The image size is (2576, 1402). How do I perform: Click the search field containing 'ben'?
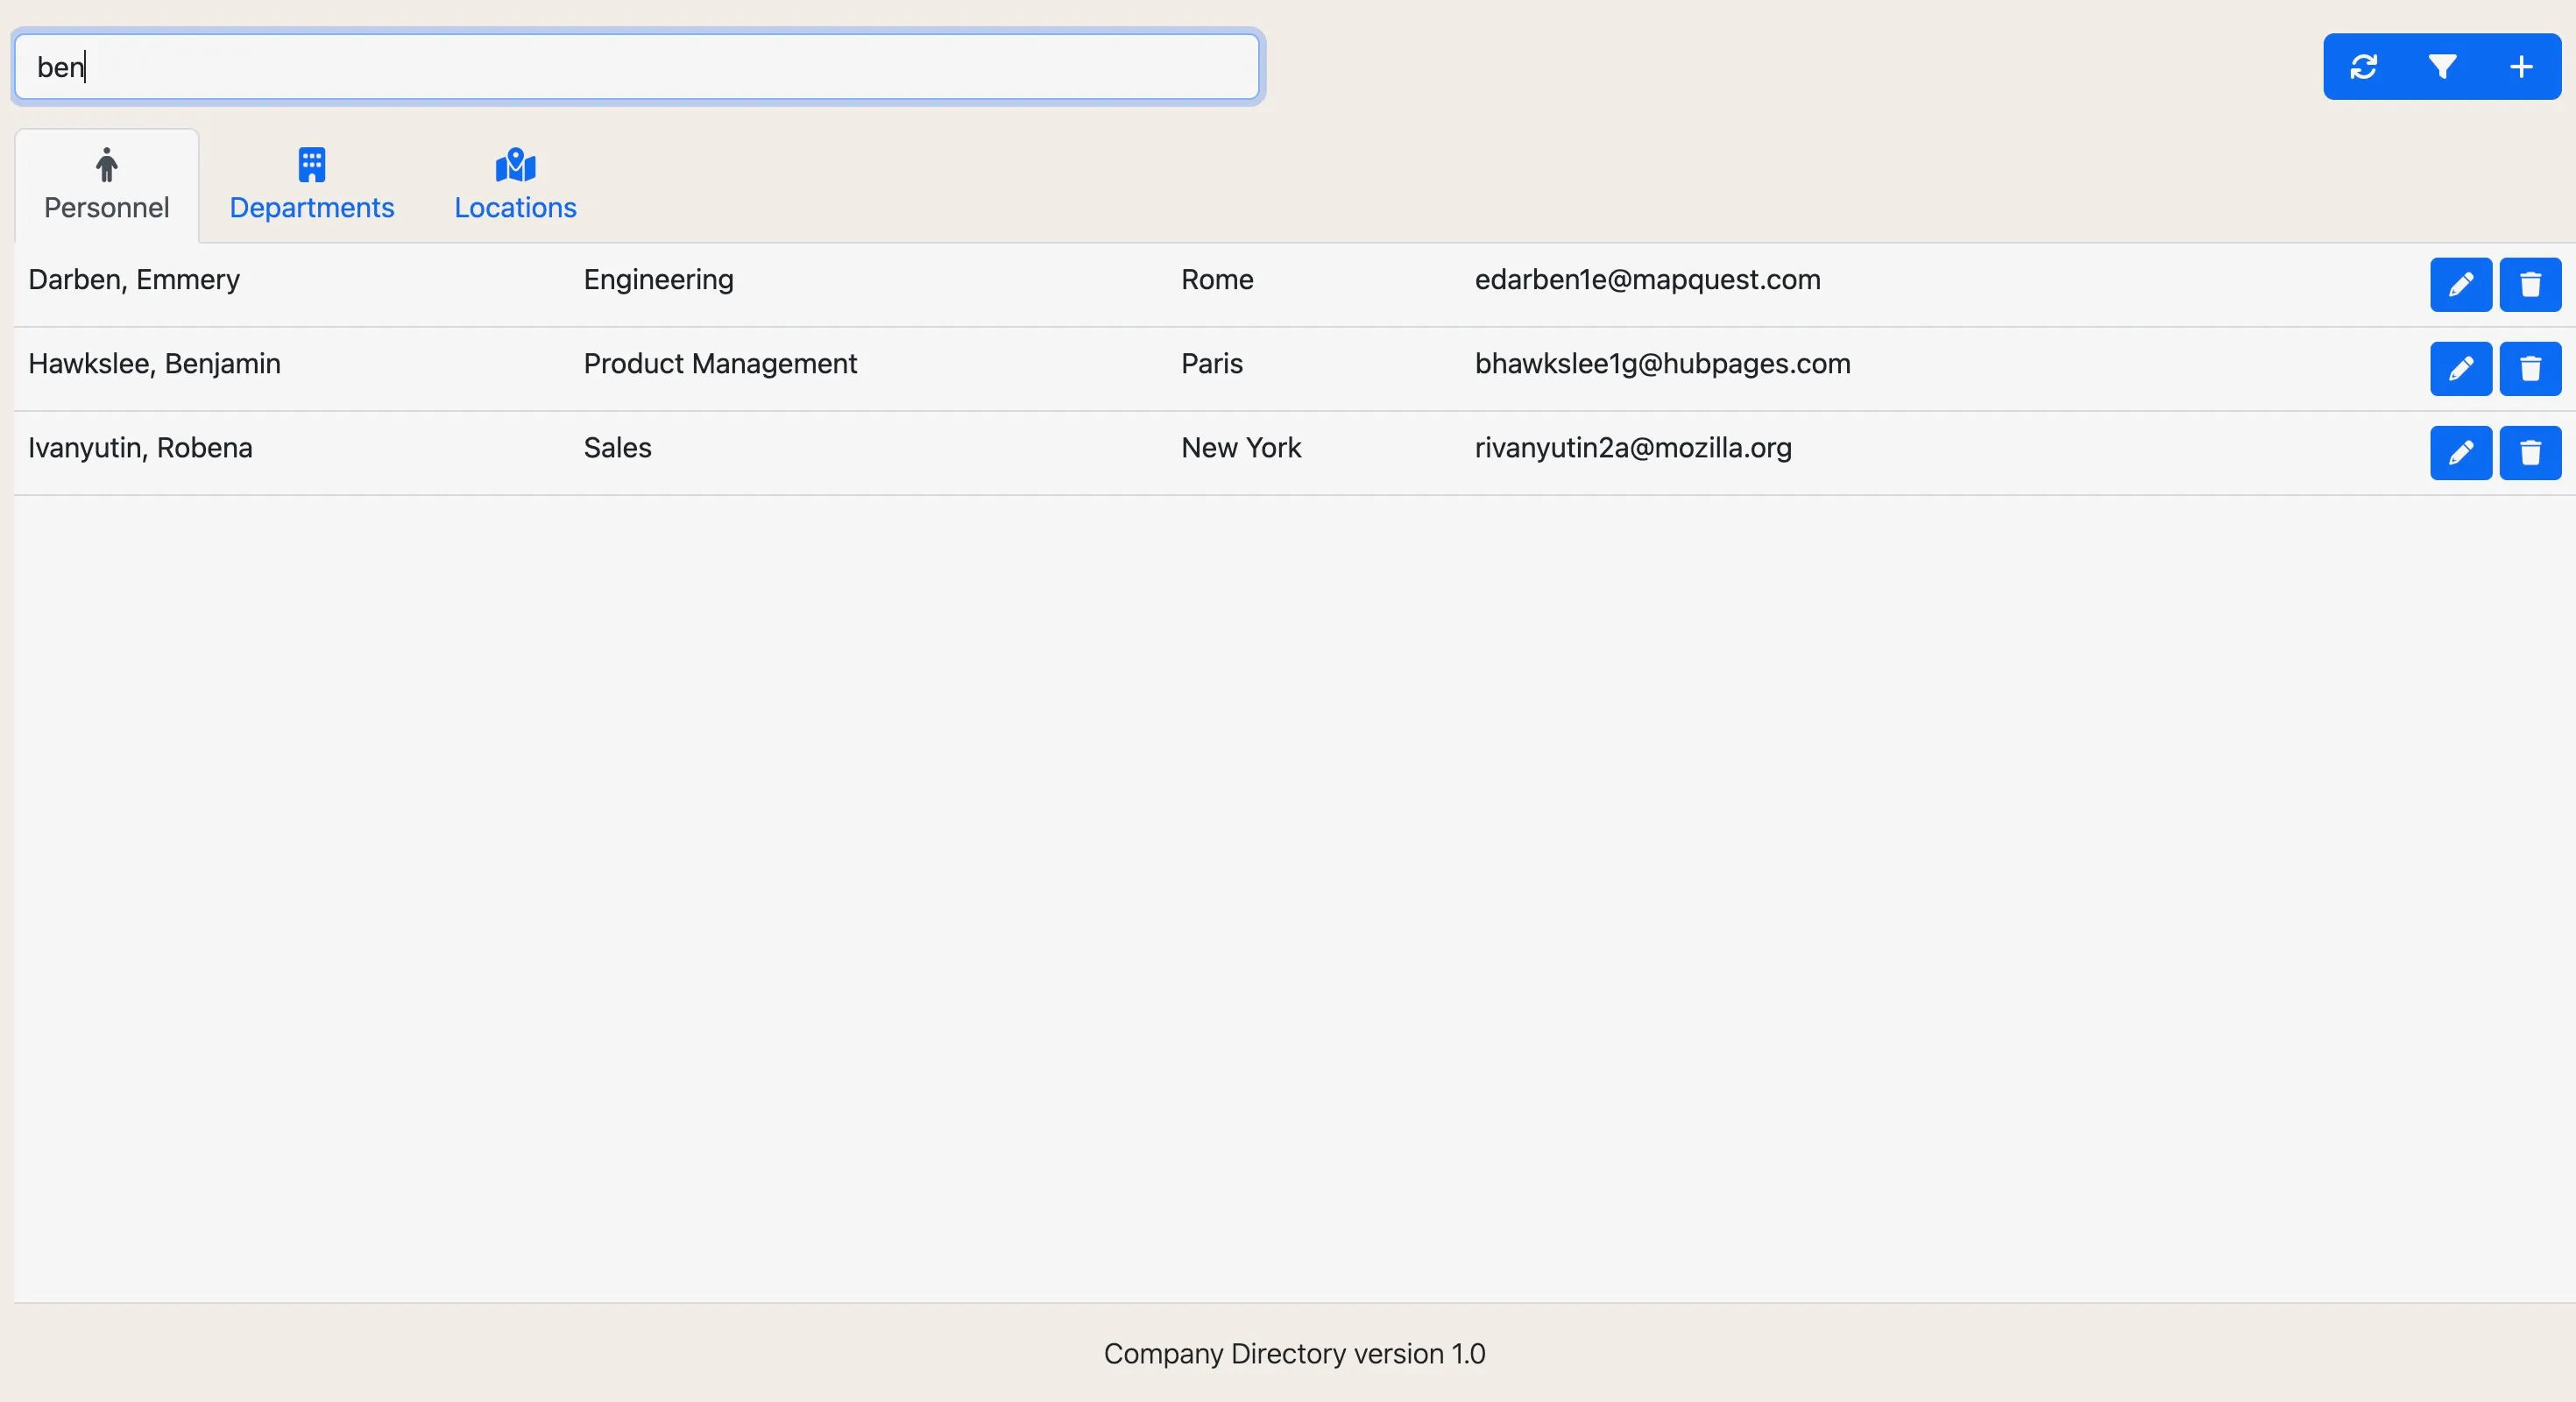click(x=638, y=67)
